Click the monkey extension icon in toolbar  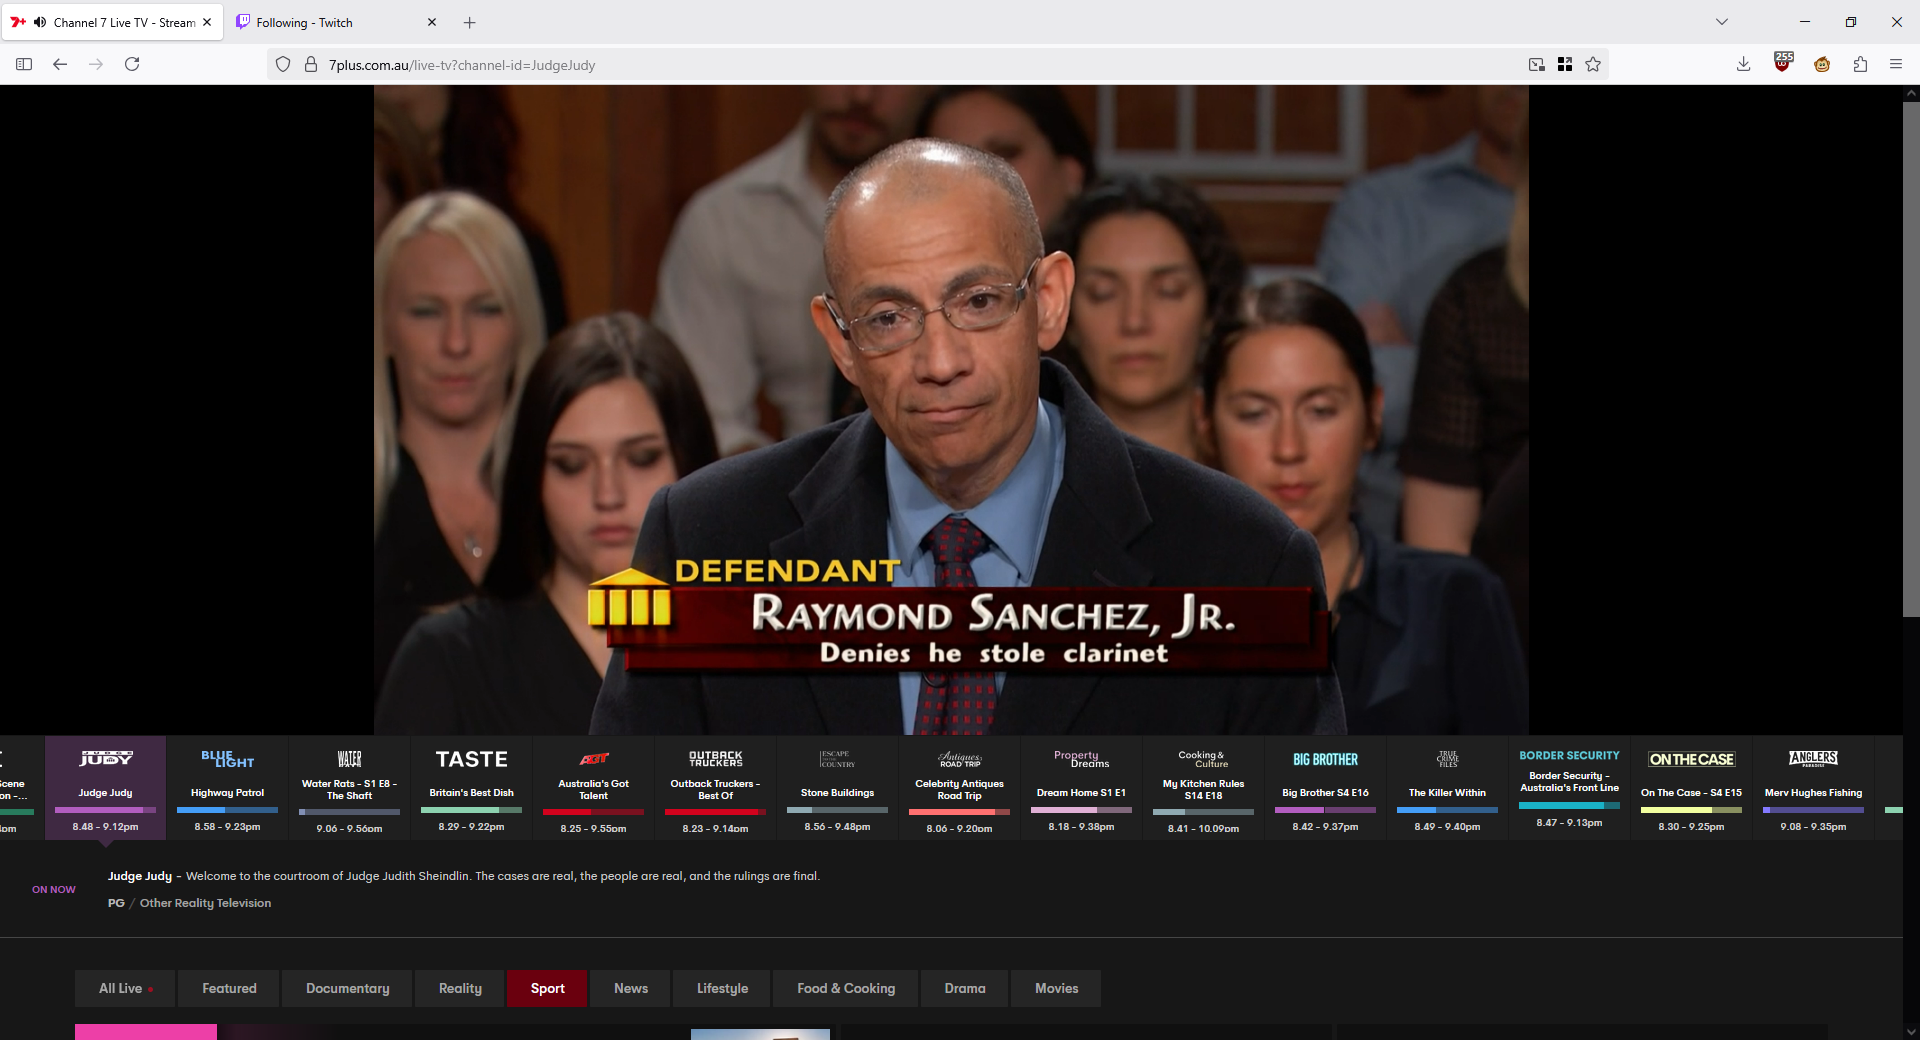pos(1822,64)
